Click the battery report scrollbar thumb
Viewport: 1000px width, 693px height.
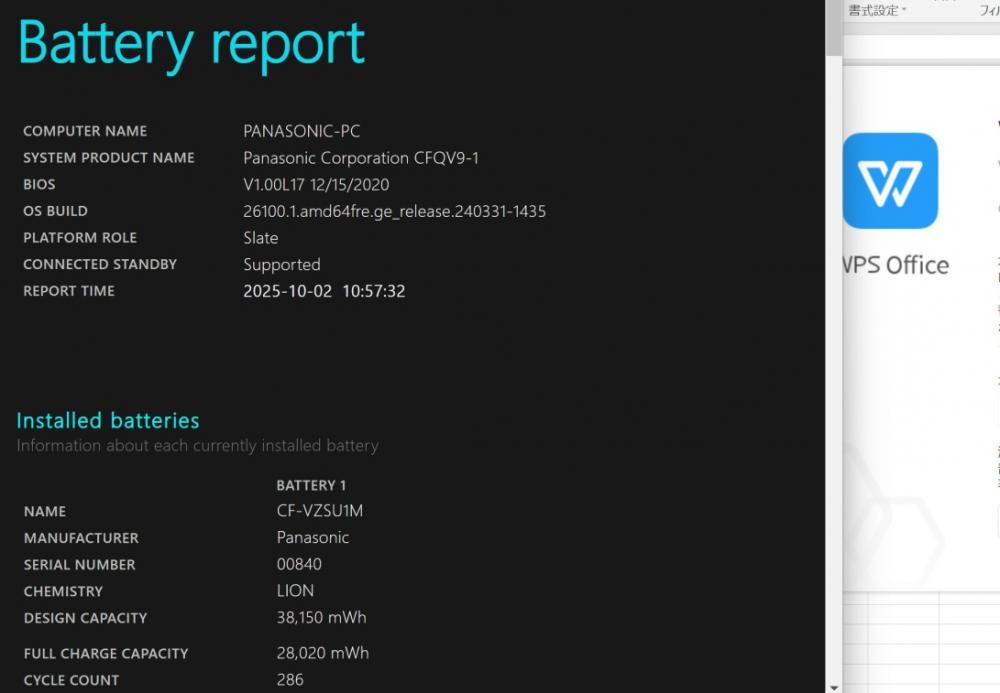834,27
